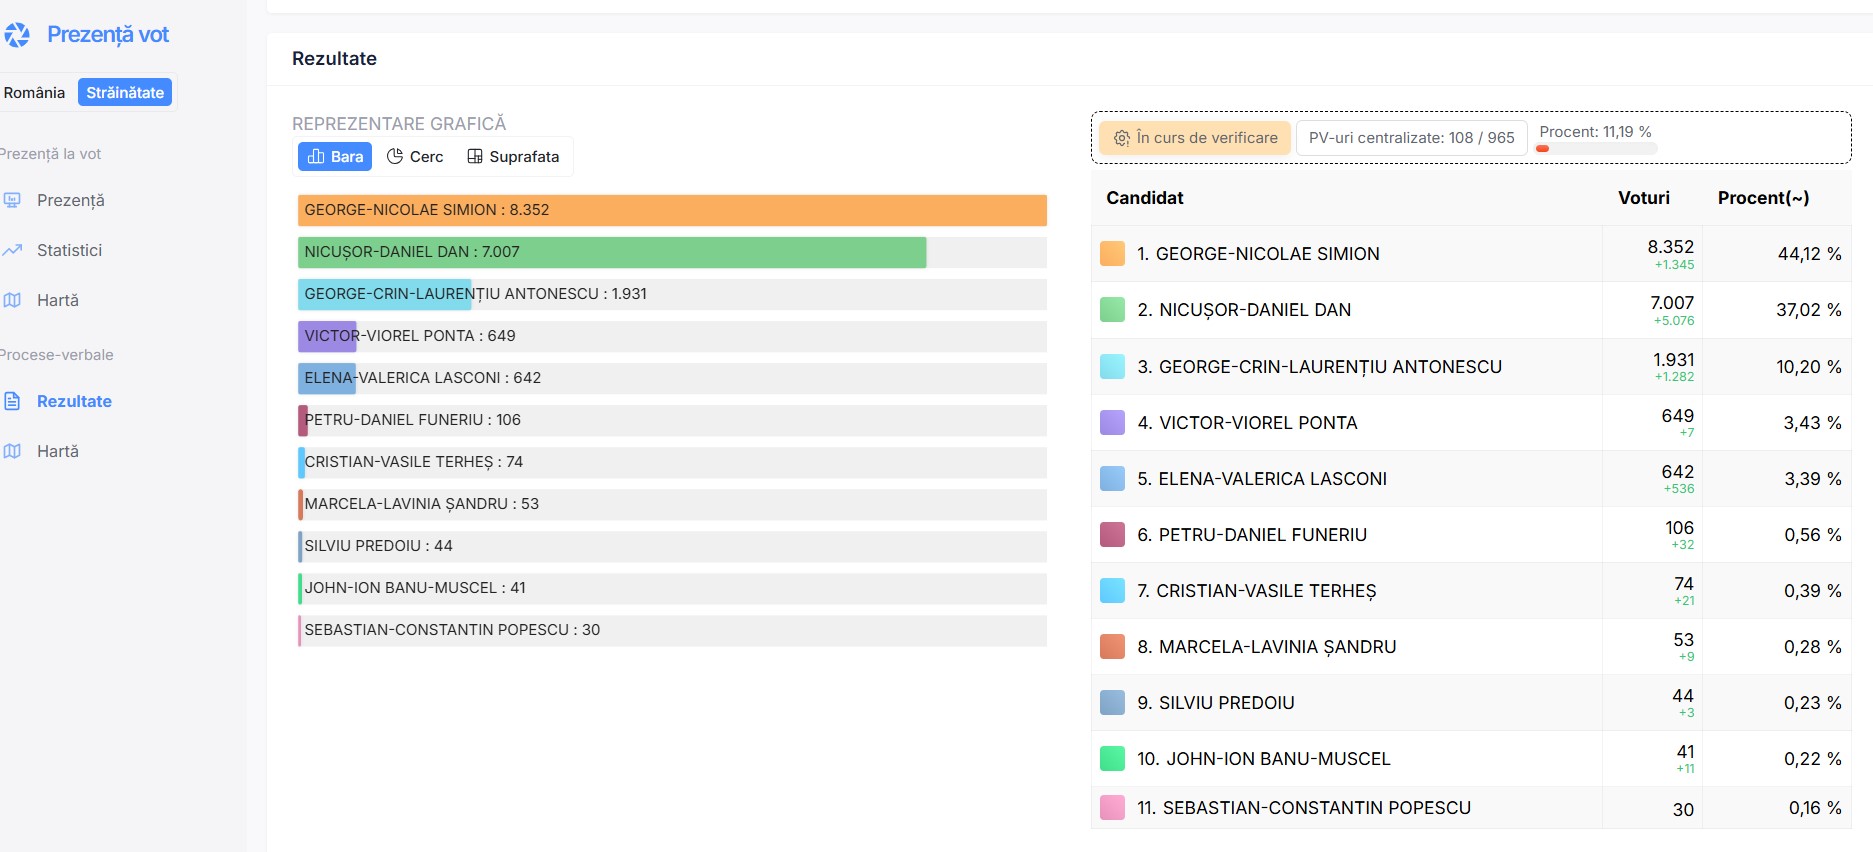1873x852 pixels.
Task: Select the Bara chart view
Action: (335, 157)
